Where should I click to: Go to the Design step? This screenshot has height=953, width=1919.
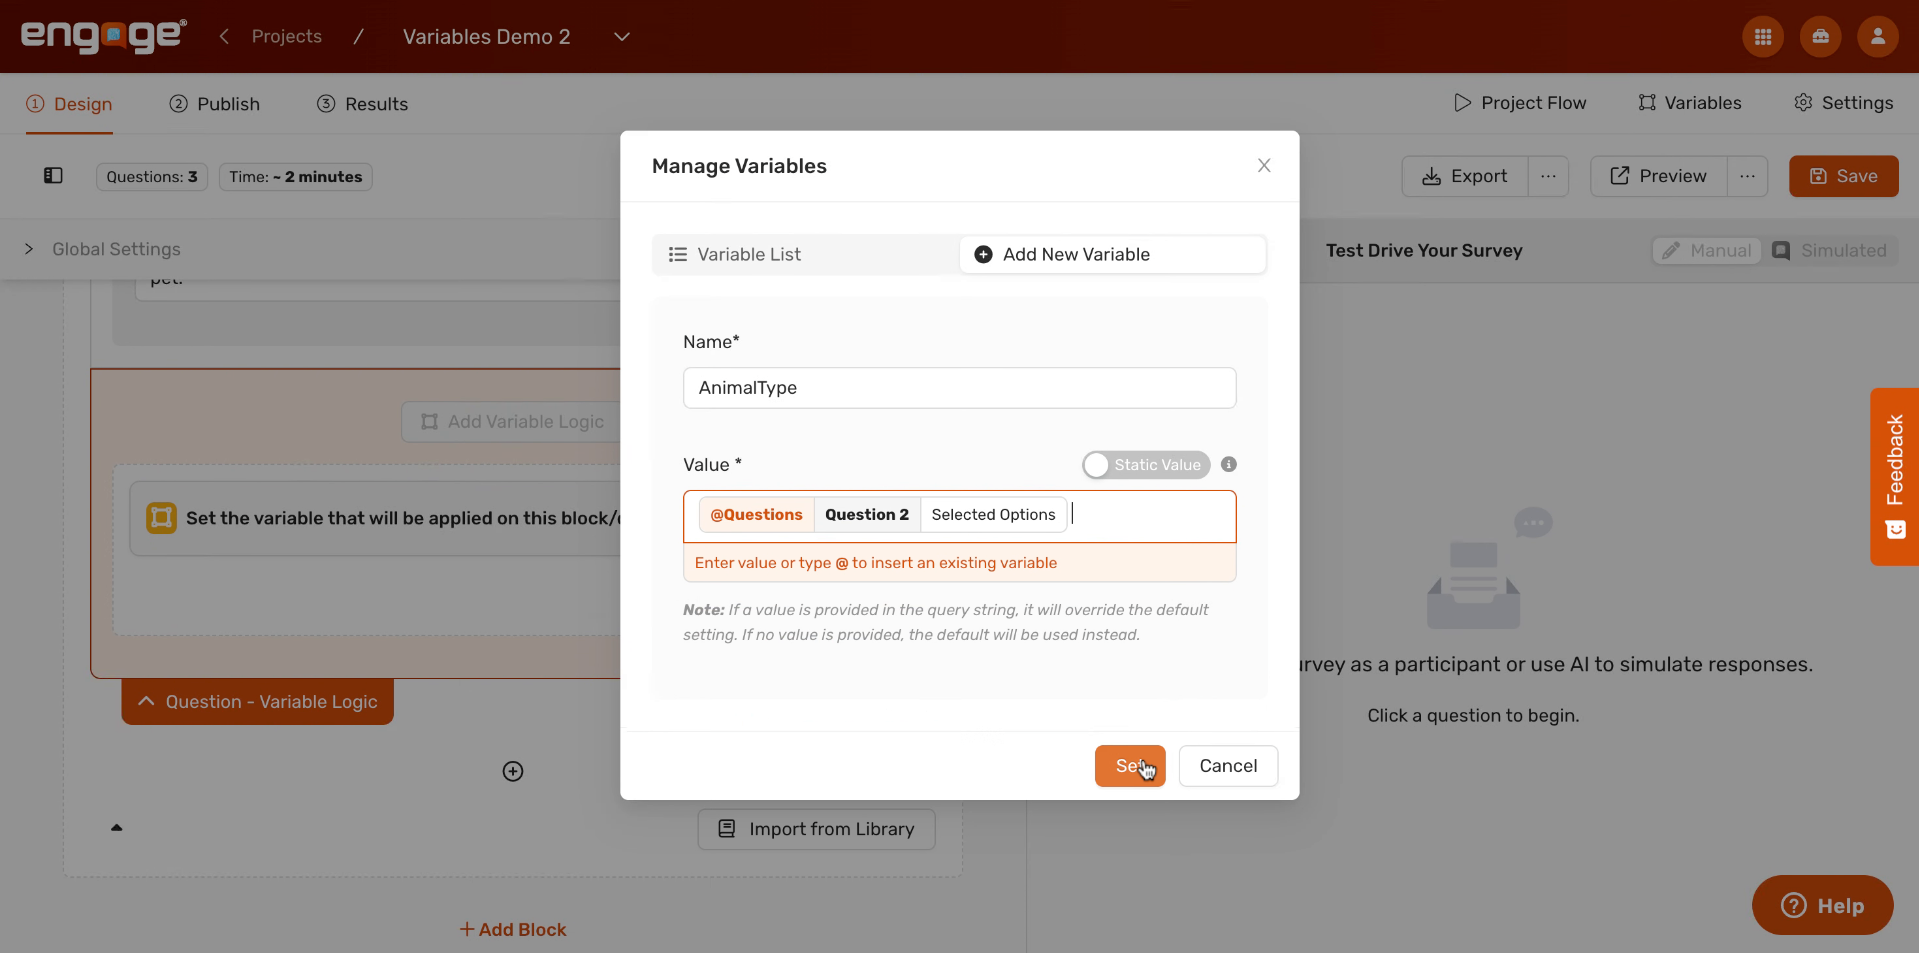[69, 104]
